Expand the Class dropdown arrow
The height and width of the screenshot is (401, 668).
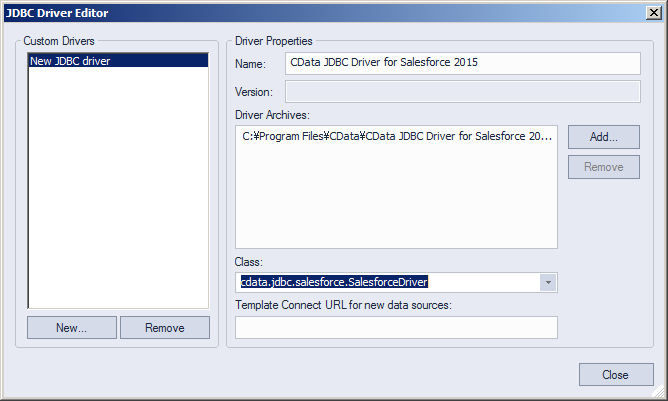pos(547,282)
